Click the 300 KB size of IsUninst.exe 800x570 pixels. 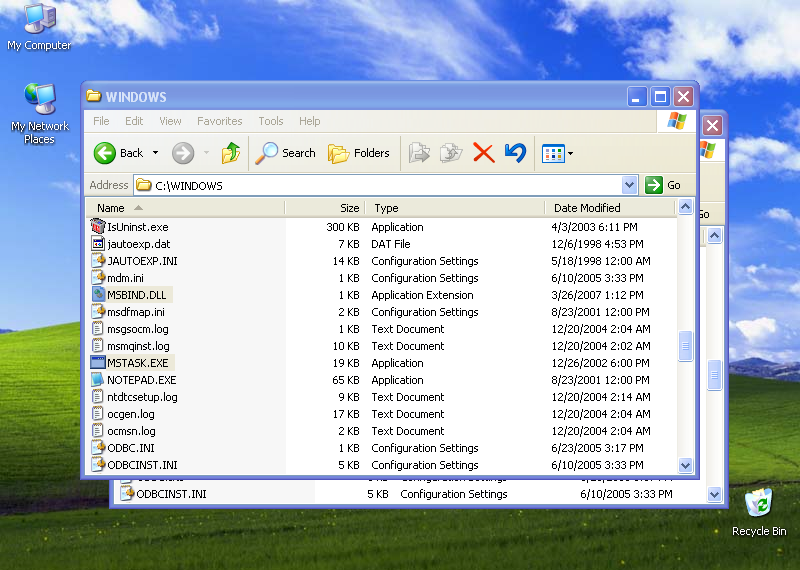click(x=343, y=227)
